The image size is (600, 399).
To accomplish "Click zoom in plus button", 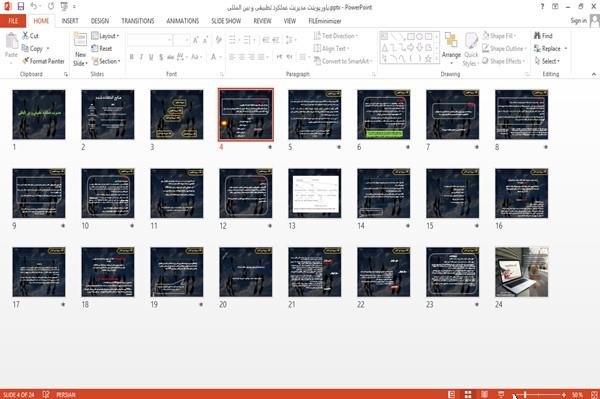I will point(564,394).
